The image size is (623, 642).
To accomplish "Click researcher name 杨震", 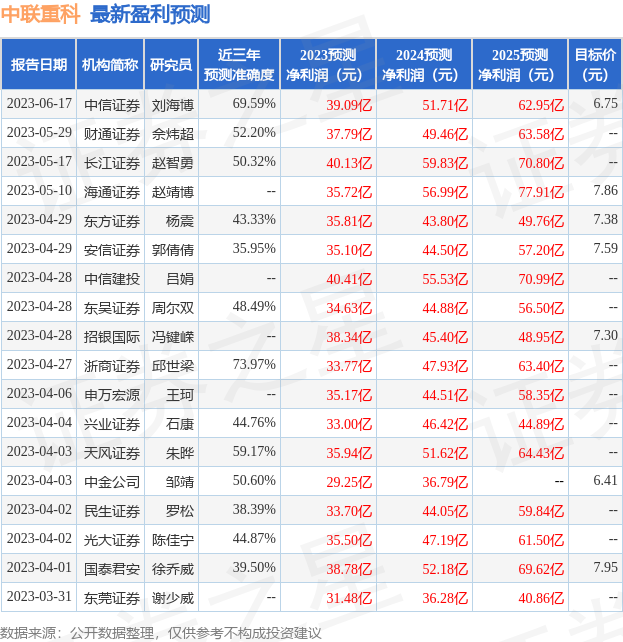I will [x=180, y=222].
